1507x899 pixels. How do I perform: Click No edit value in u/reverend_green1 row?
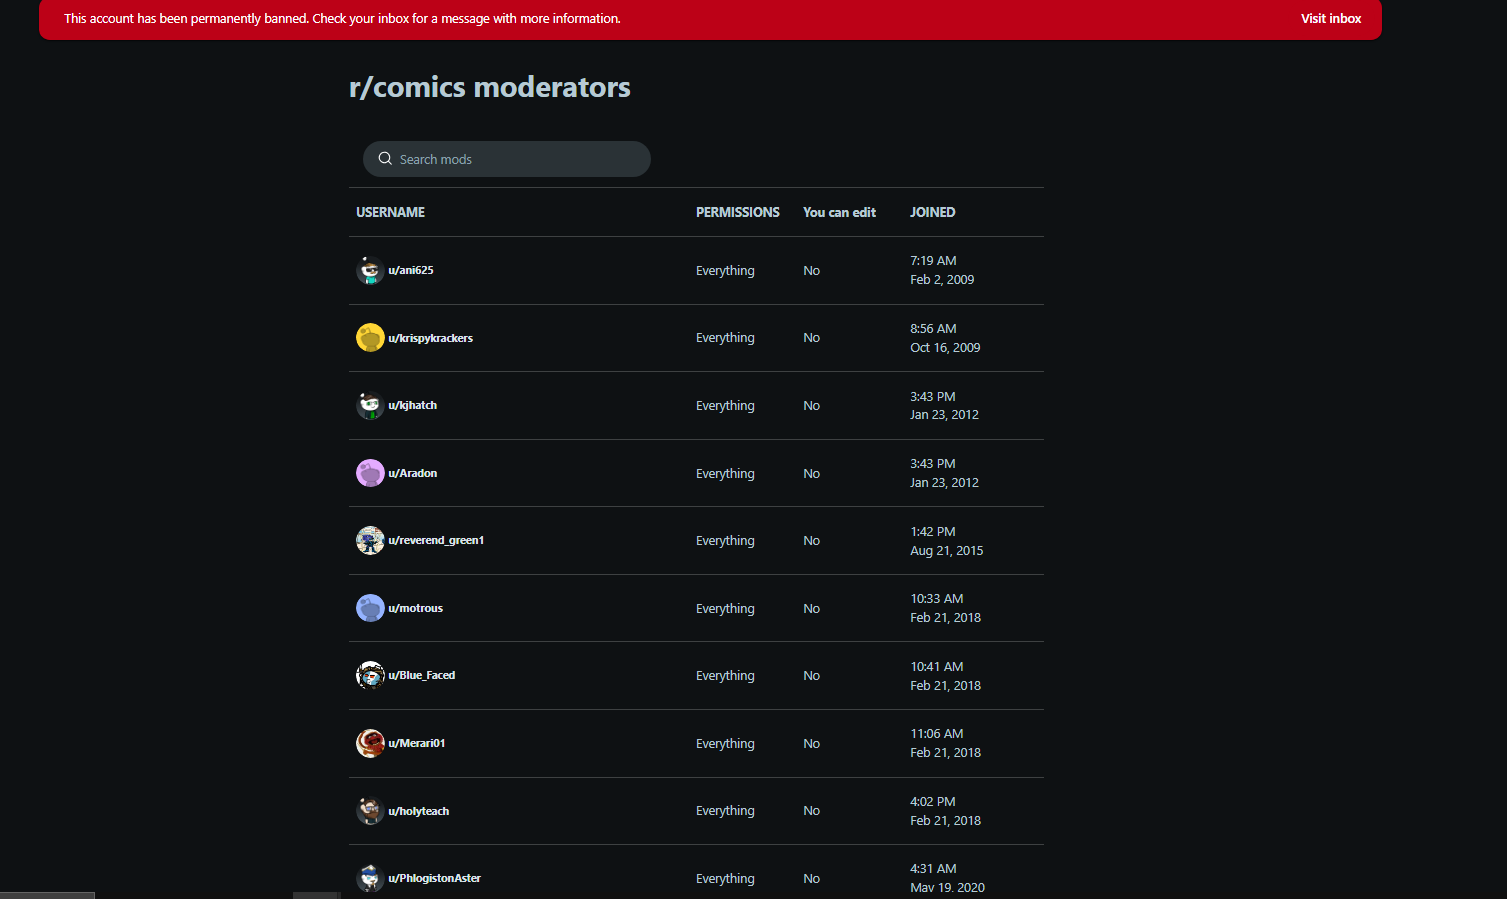812,541
